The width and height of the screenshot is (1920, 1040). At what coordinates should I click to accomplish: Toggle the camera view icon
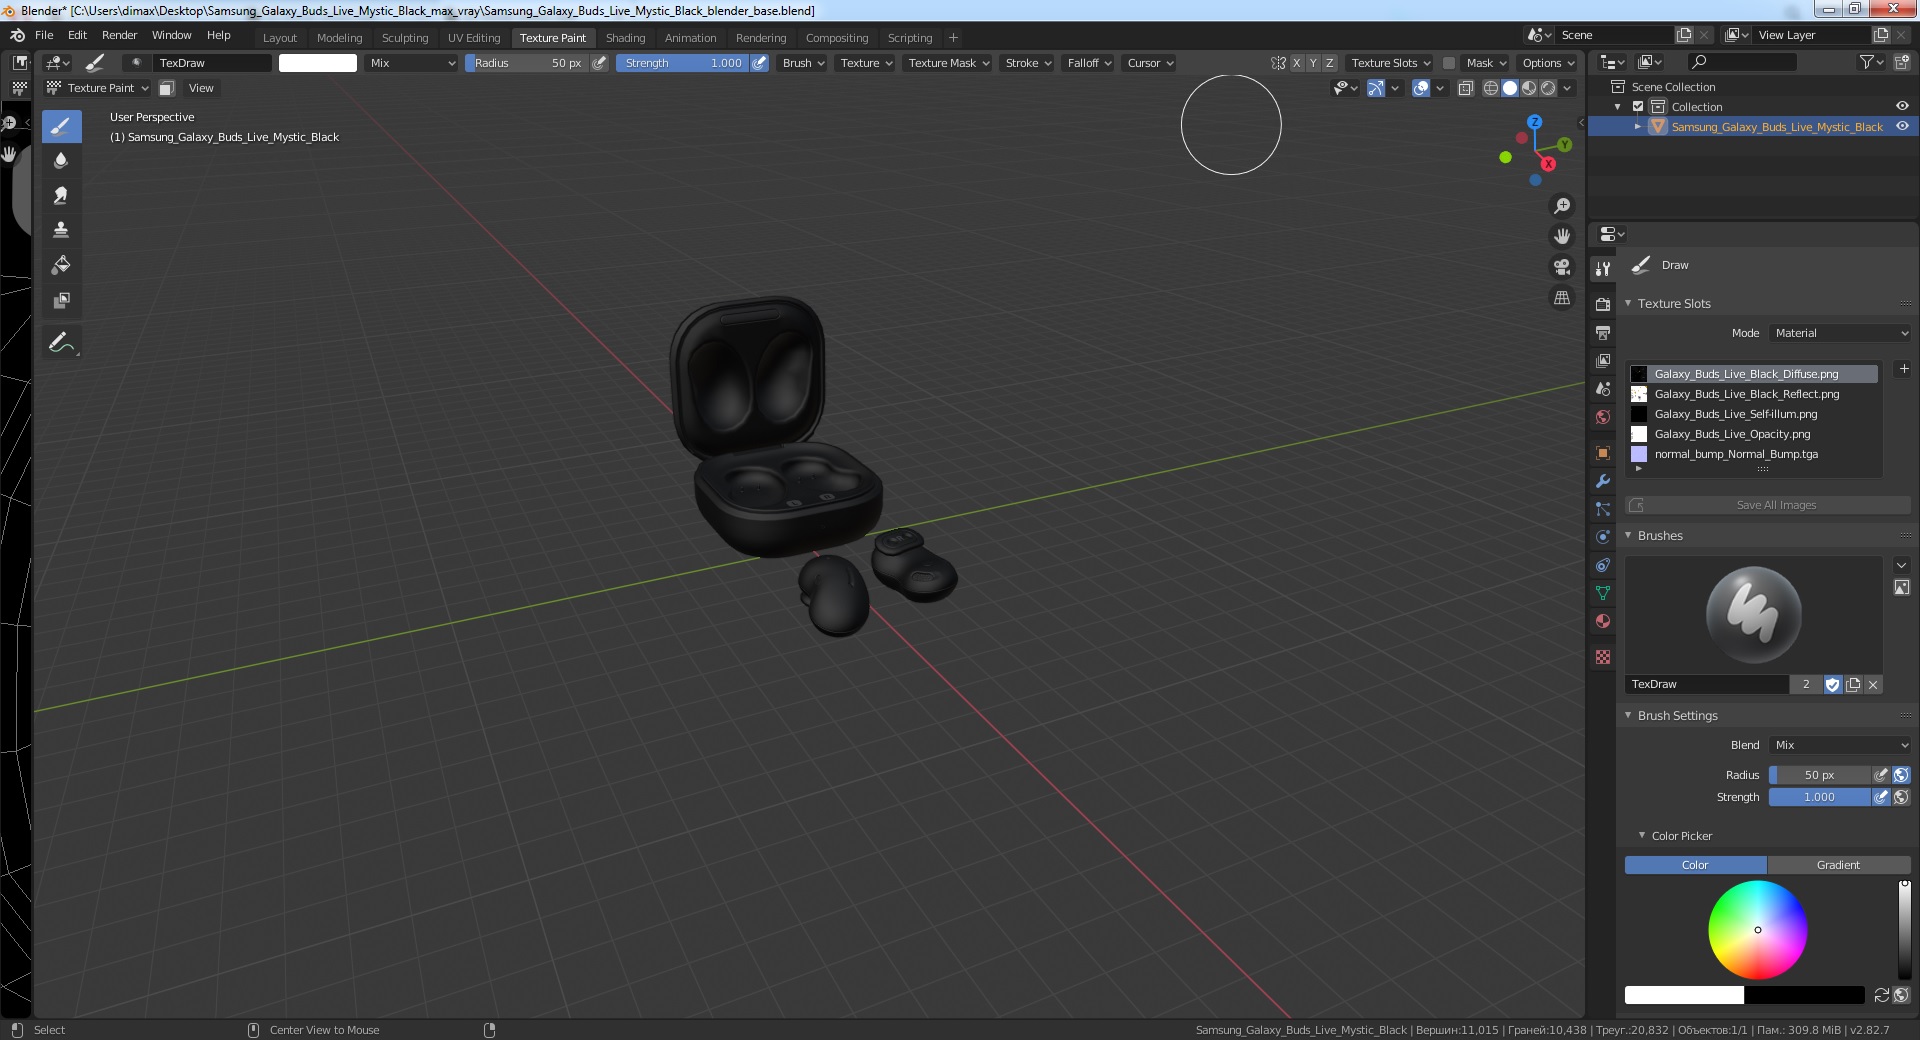[1561, 267]
